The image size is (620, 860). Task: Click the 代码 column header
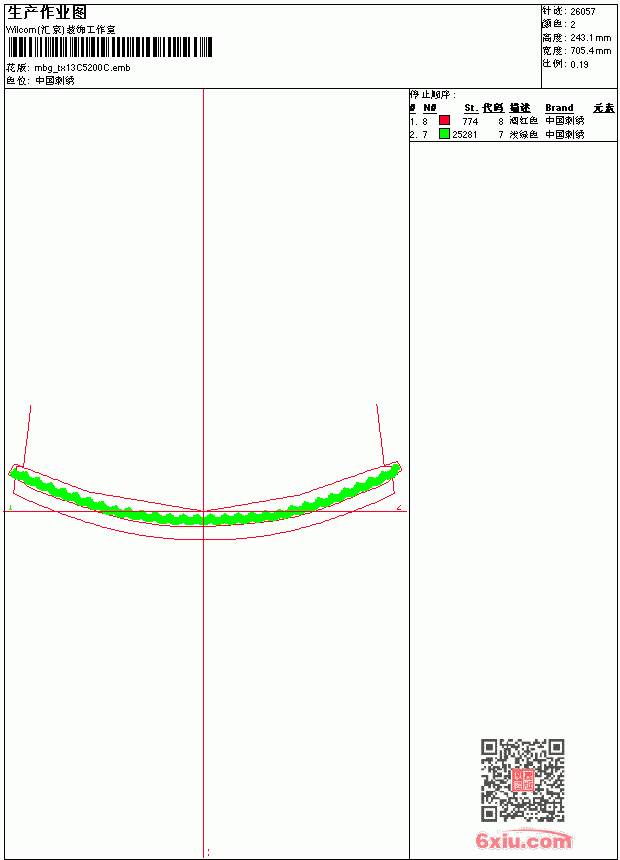pos(493,108)
